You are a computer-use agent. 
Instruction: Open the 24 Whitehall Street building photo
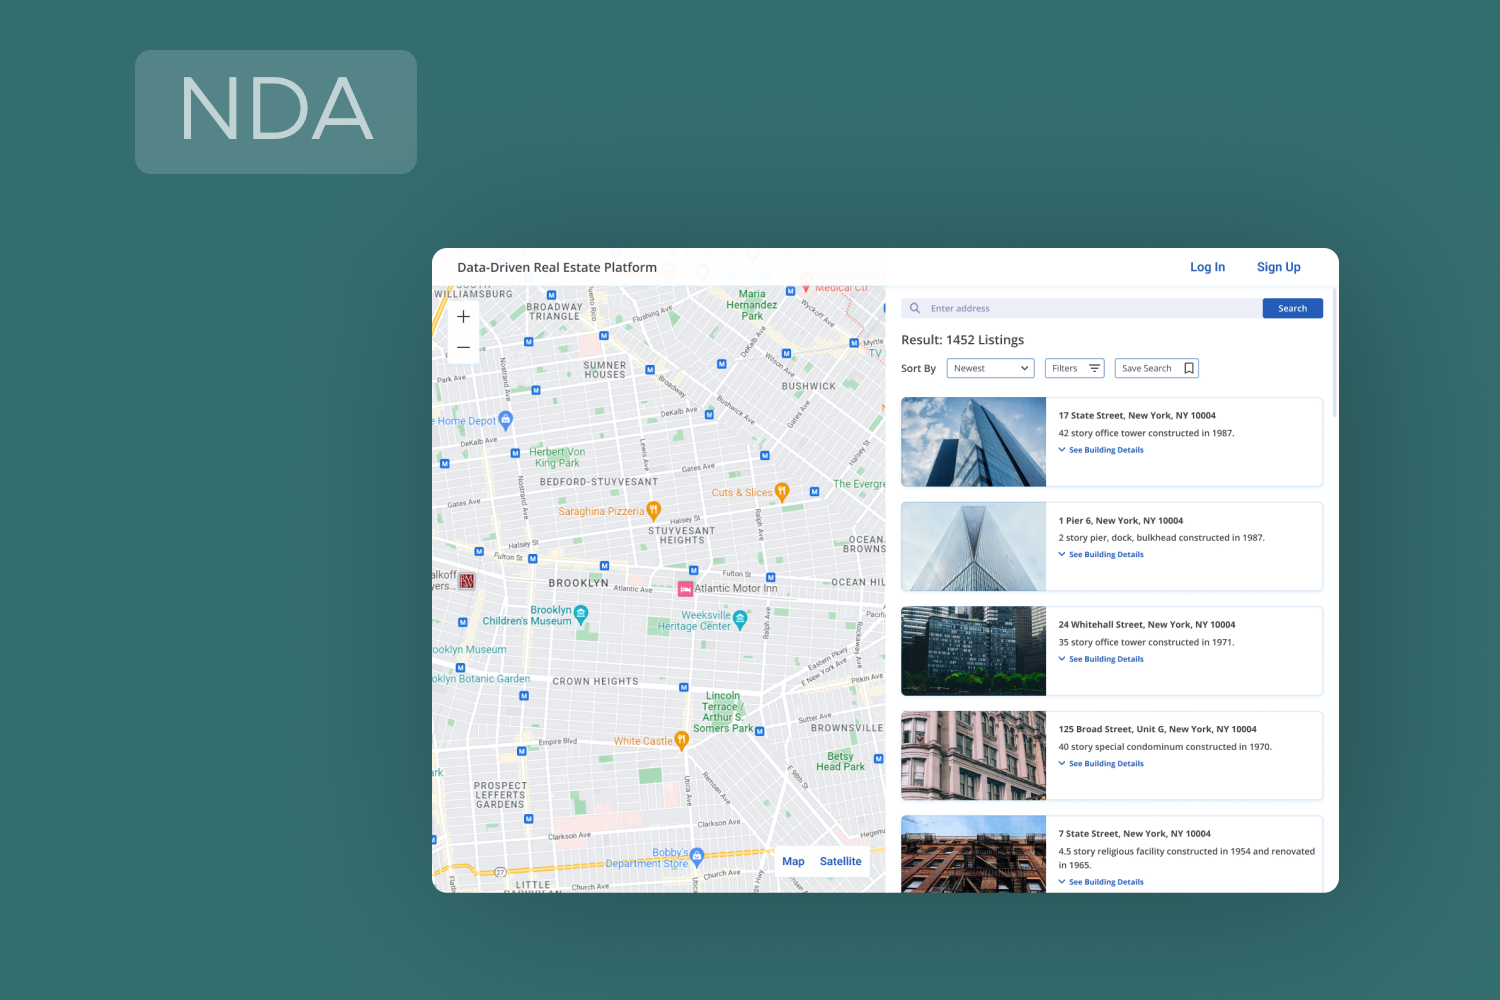973,651
